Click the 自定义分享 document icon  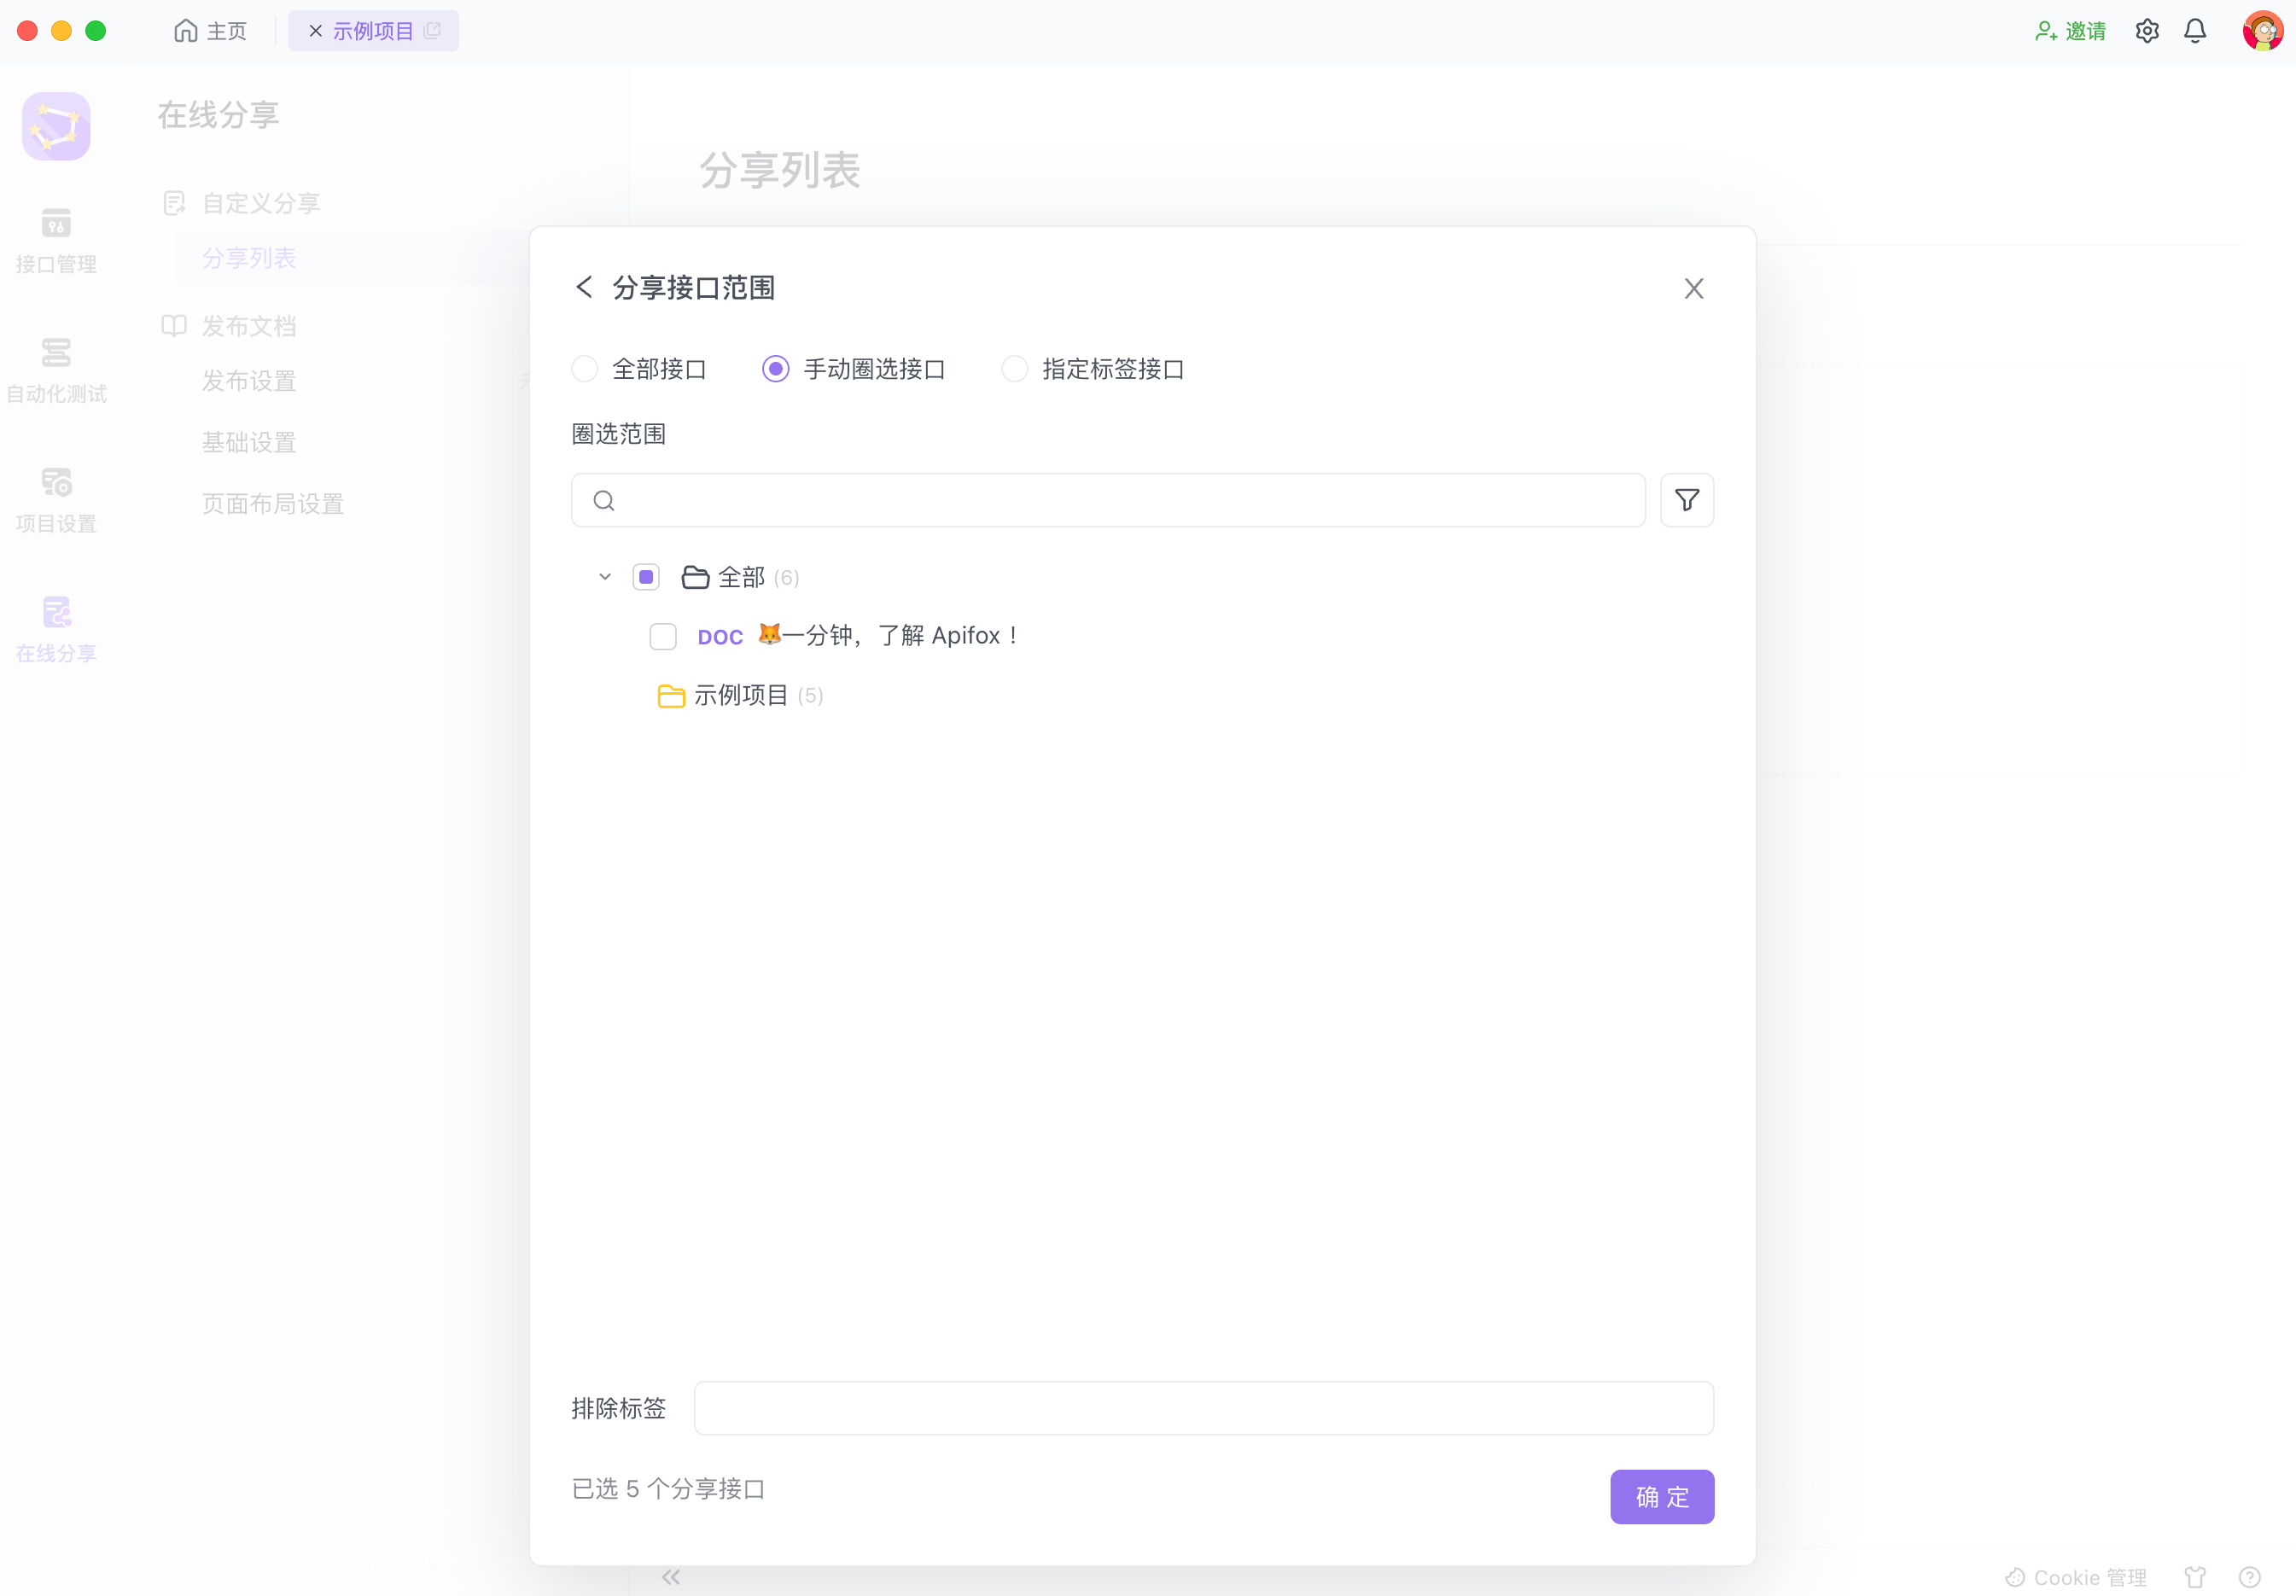174,203
